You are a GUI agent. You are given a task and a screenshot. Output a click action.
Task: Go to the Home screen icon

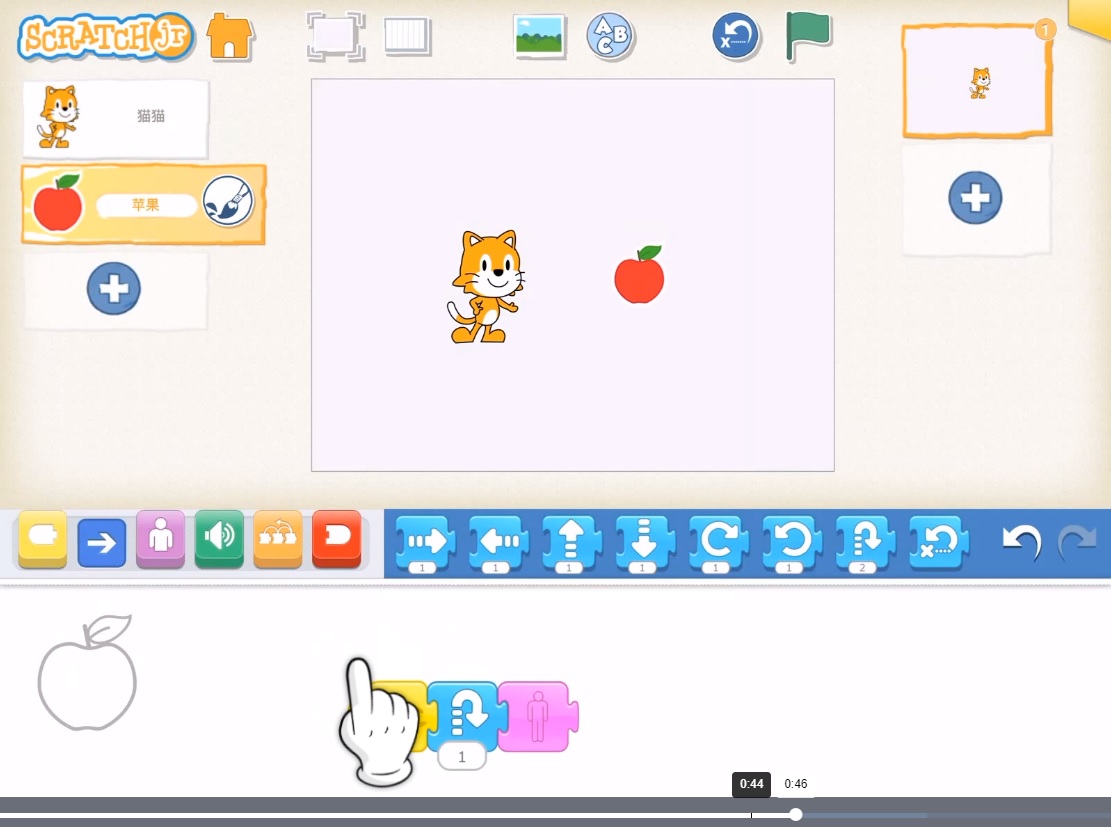230,37
